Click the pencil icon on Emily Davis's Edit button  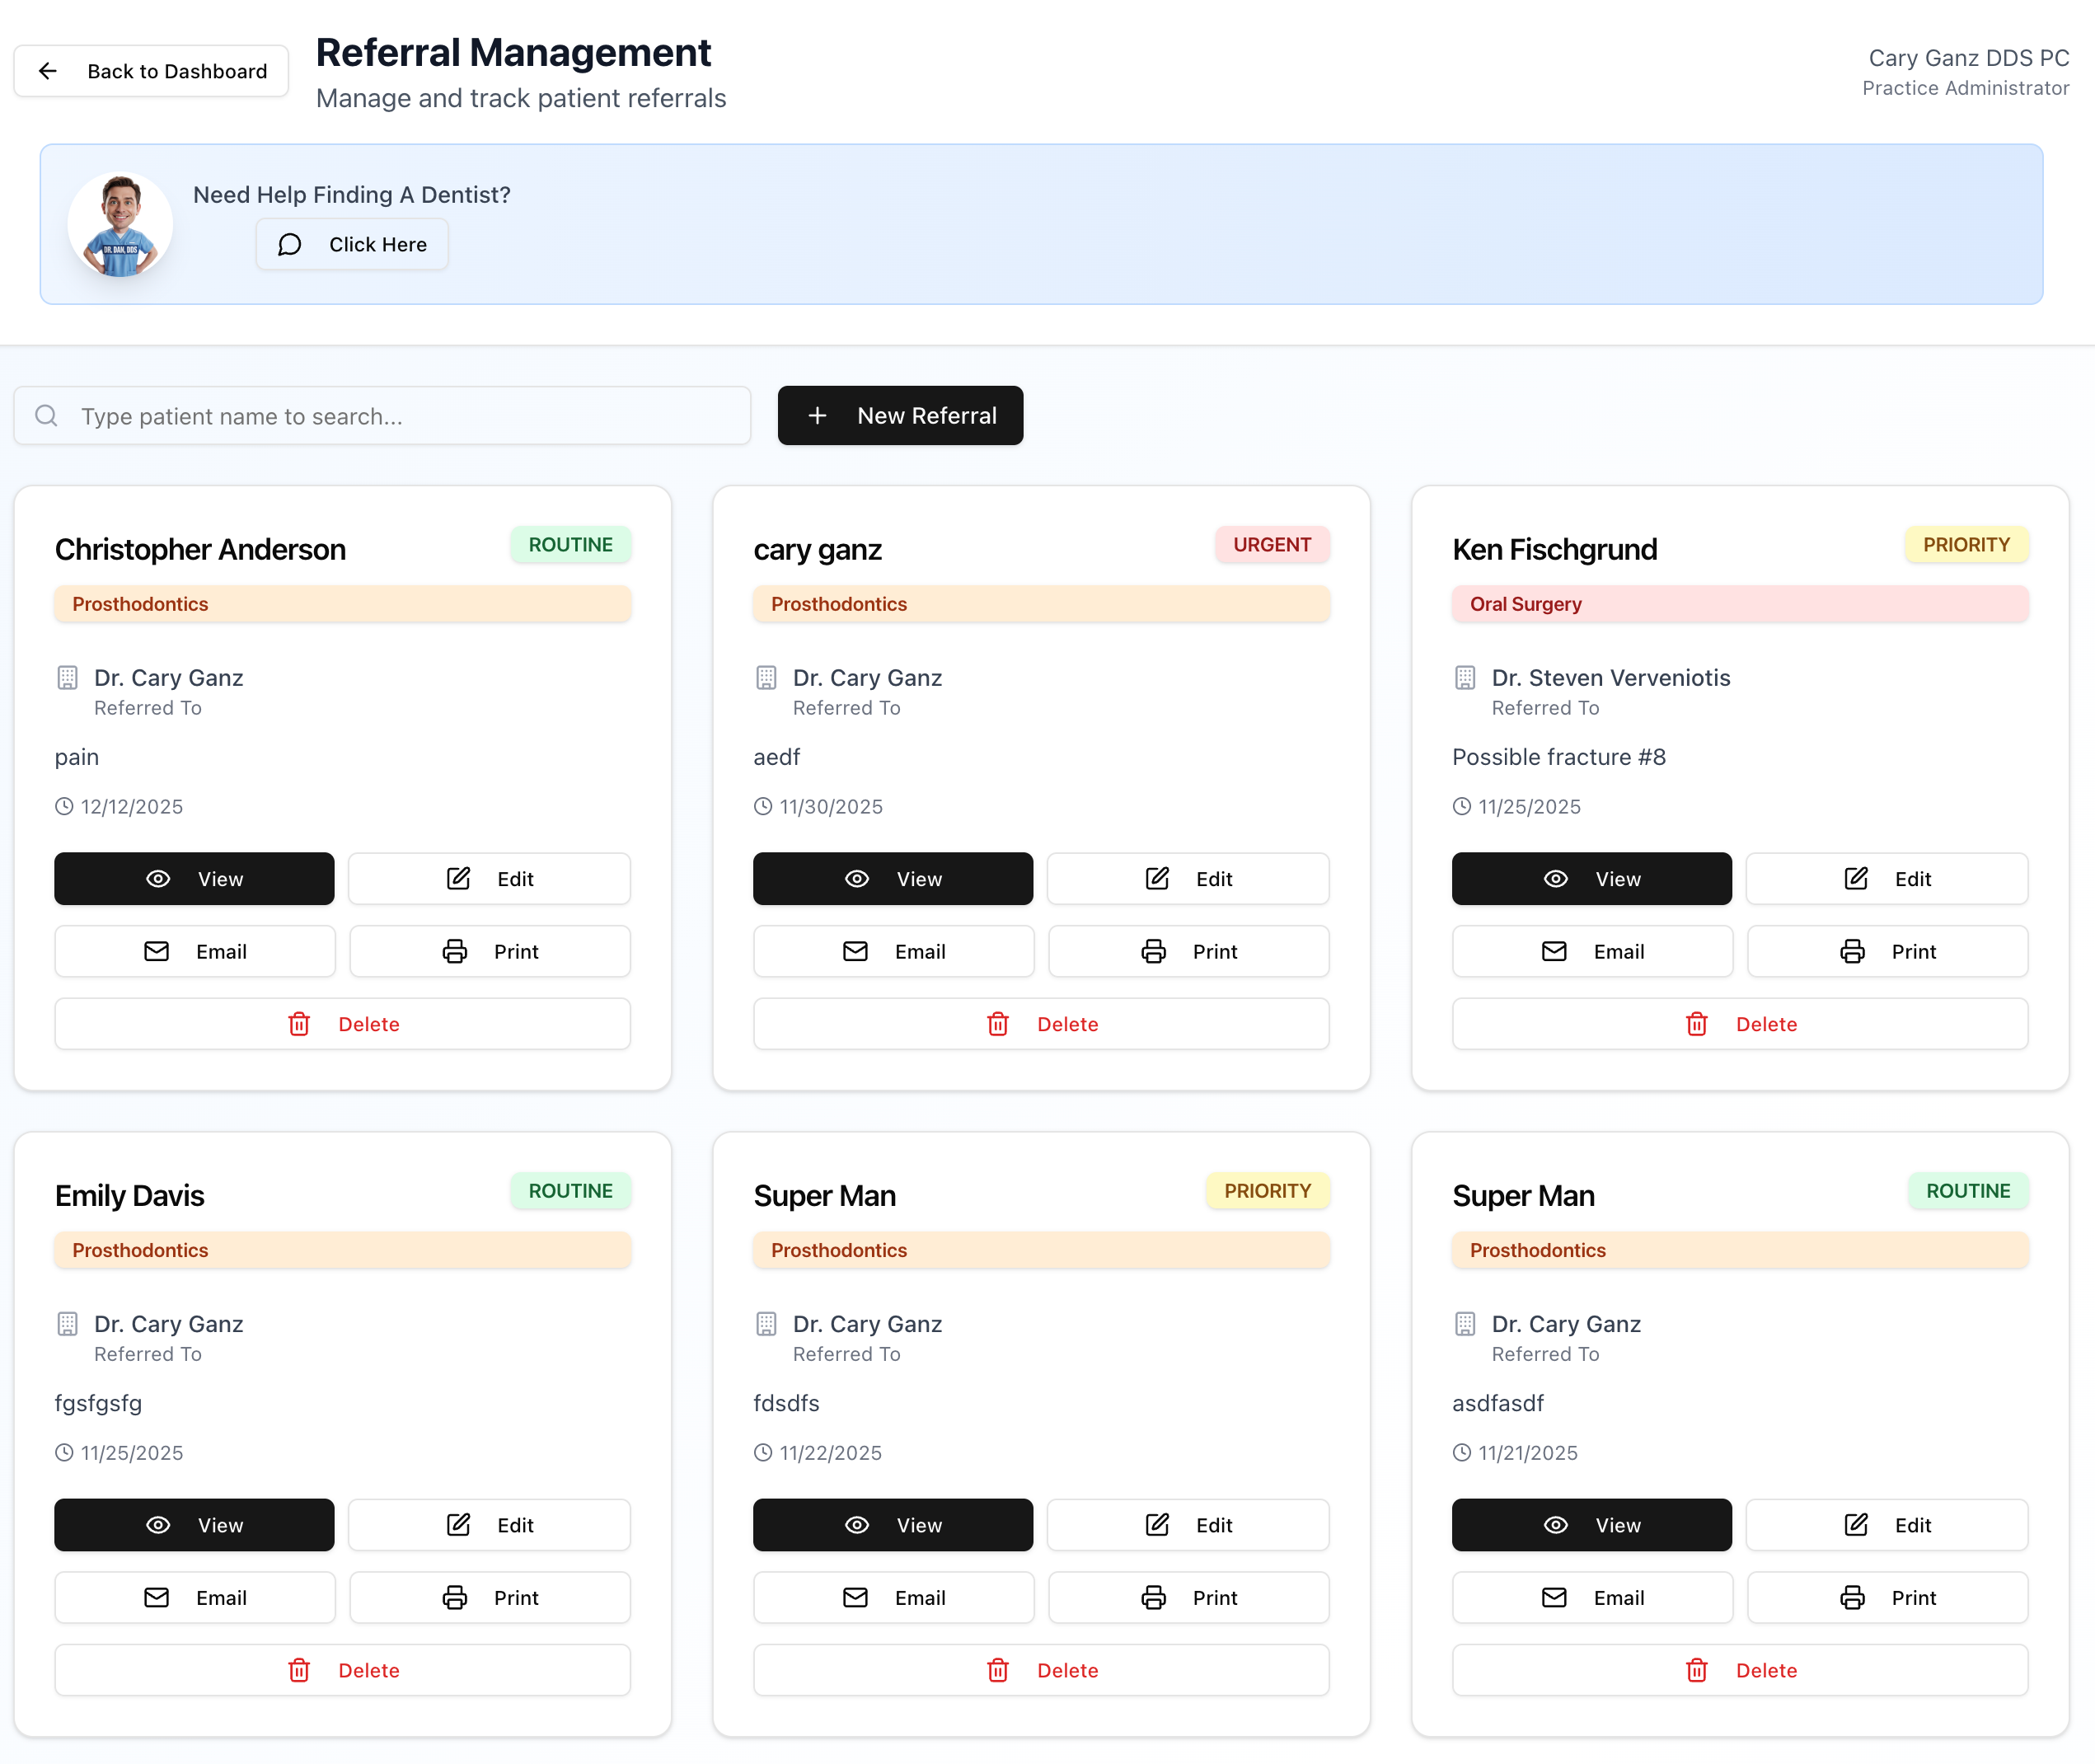click(x=458, y=1525)
